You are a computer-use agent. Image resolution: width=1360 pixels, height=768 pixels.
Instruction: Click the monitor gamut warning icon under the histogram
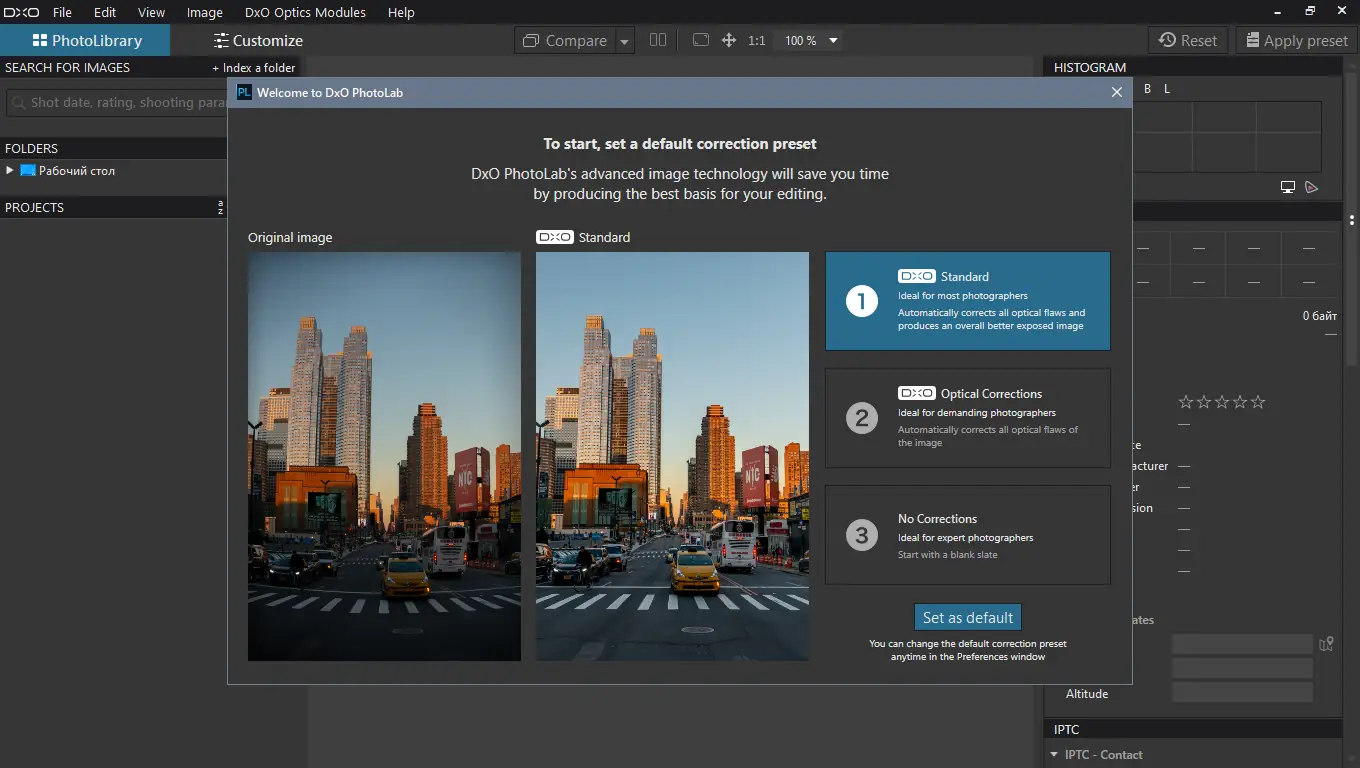[x=1288, y=187]
